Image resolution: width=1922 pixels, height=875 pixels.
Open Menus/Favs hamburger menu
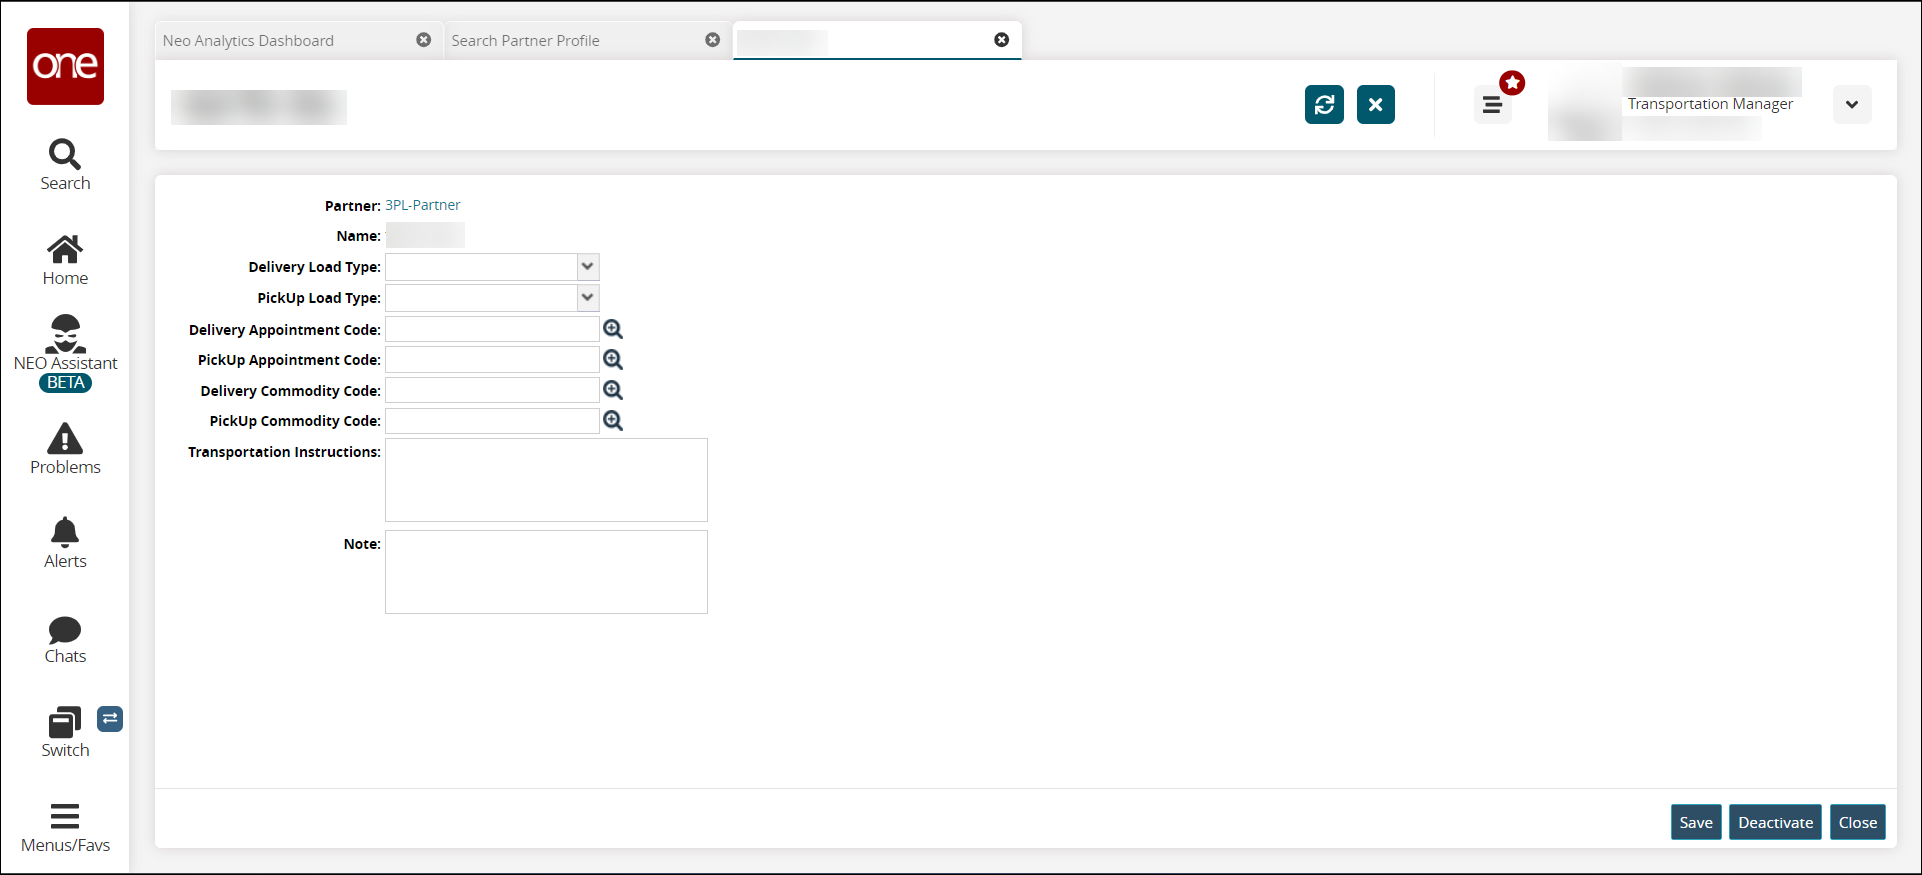point(65,828)
